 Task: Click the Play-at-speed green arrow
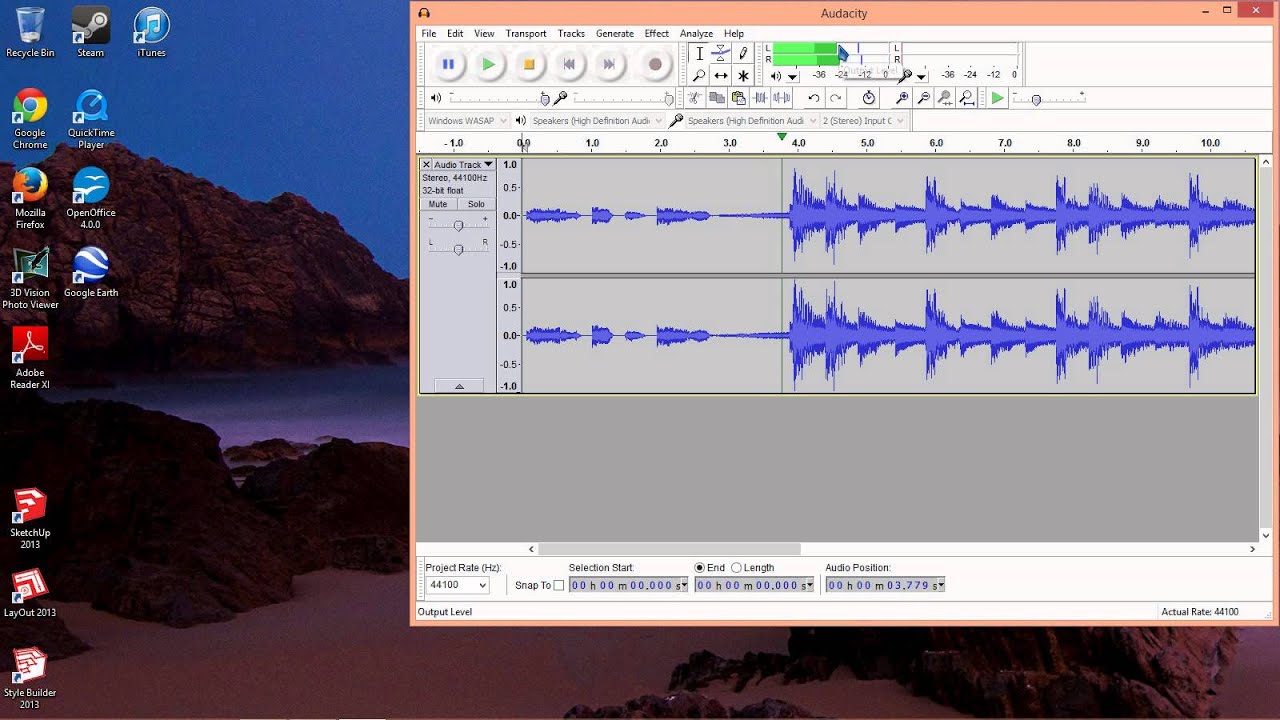click(997, 98)
